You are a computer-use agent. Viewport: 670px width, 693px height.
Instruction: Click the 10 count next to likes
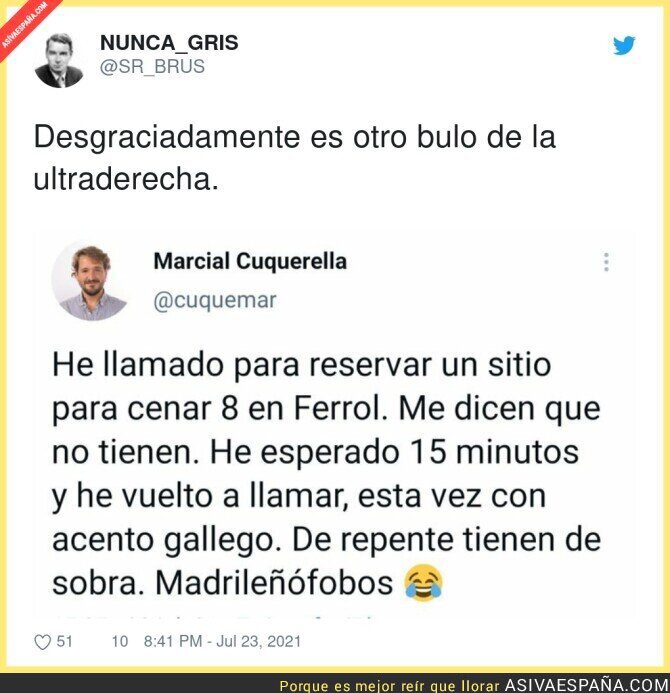[119, 641]
